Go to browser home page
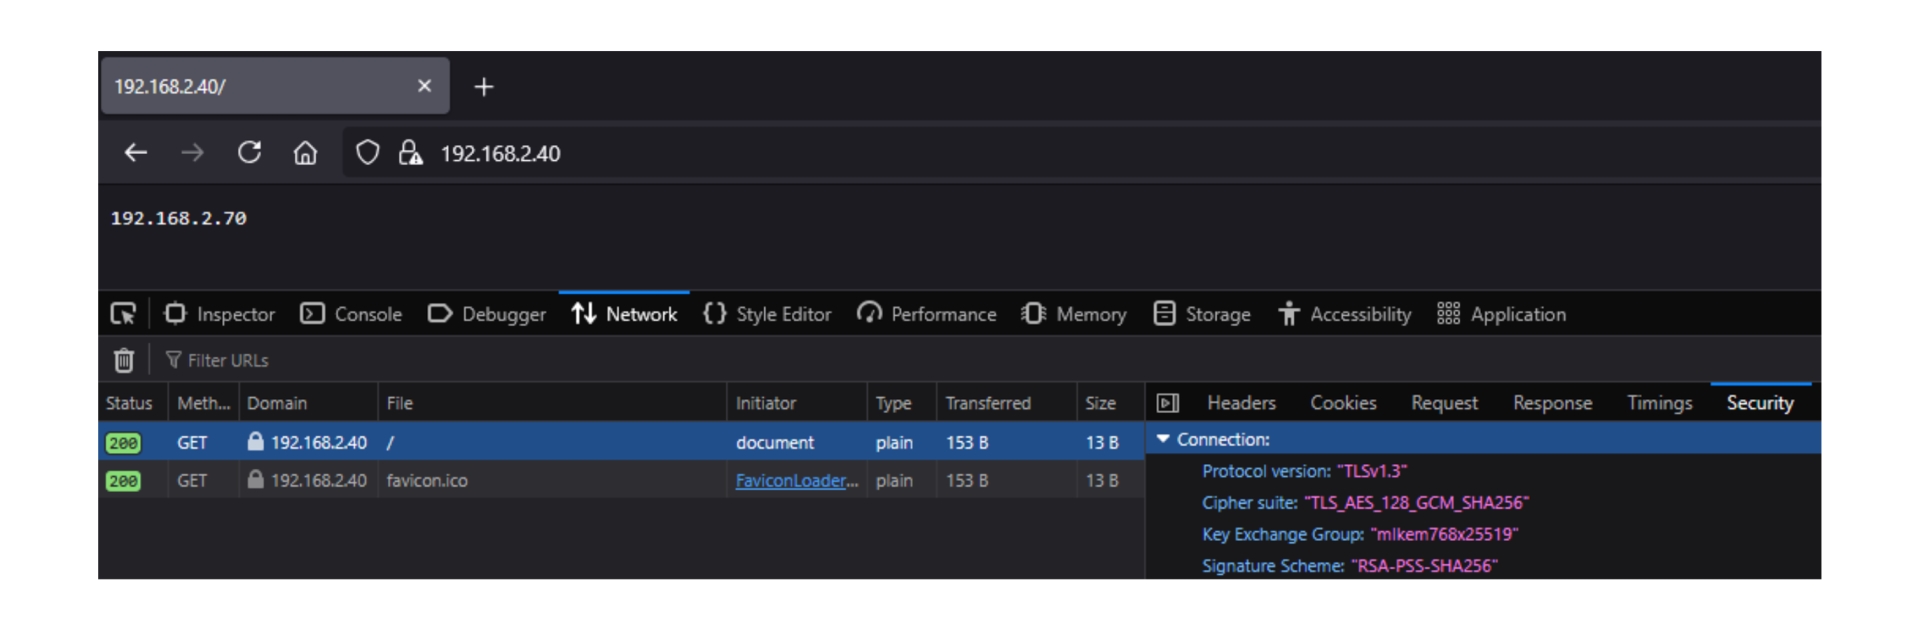The width and height of the screenshot is (1920, 630). (x=305, y=153)
